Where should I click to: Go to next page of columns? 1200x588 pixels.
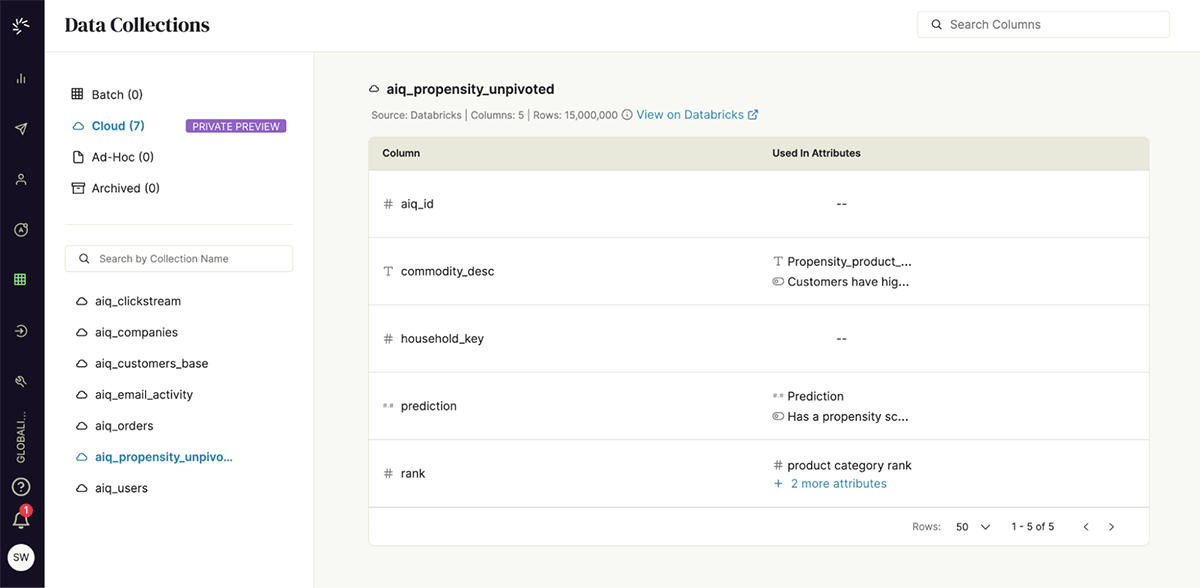pyautogui.click(x=1111, y=526)
